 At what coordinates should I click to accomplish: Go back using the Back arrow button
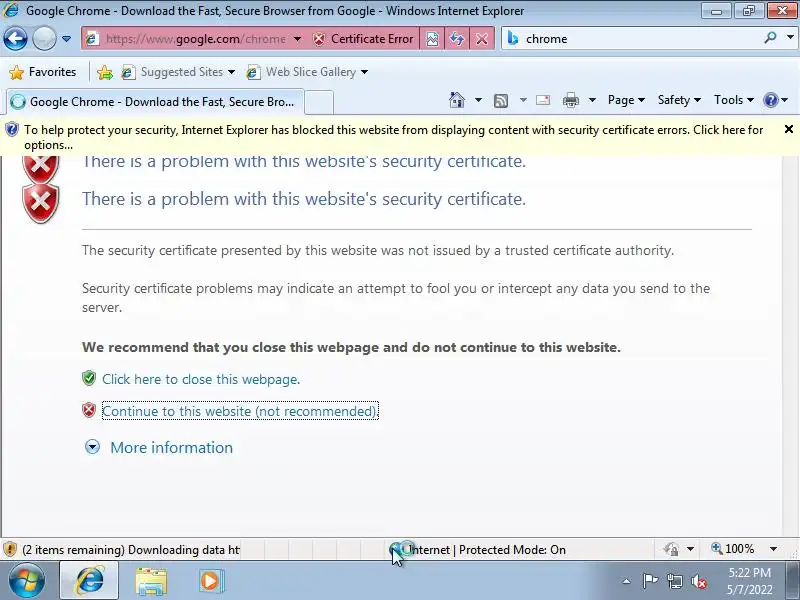click(x=15, y=38)
